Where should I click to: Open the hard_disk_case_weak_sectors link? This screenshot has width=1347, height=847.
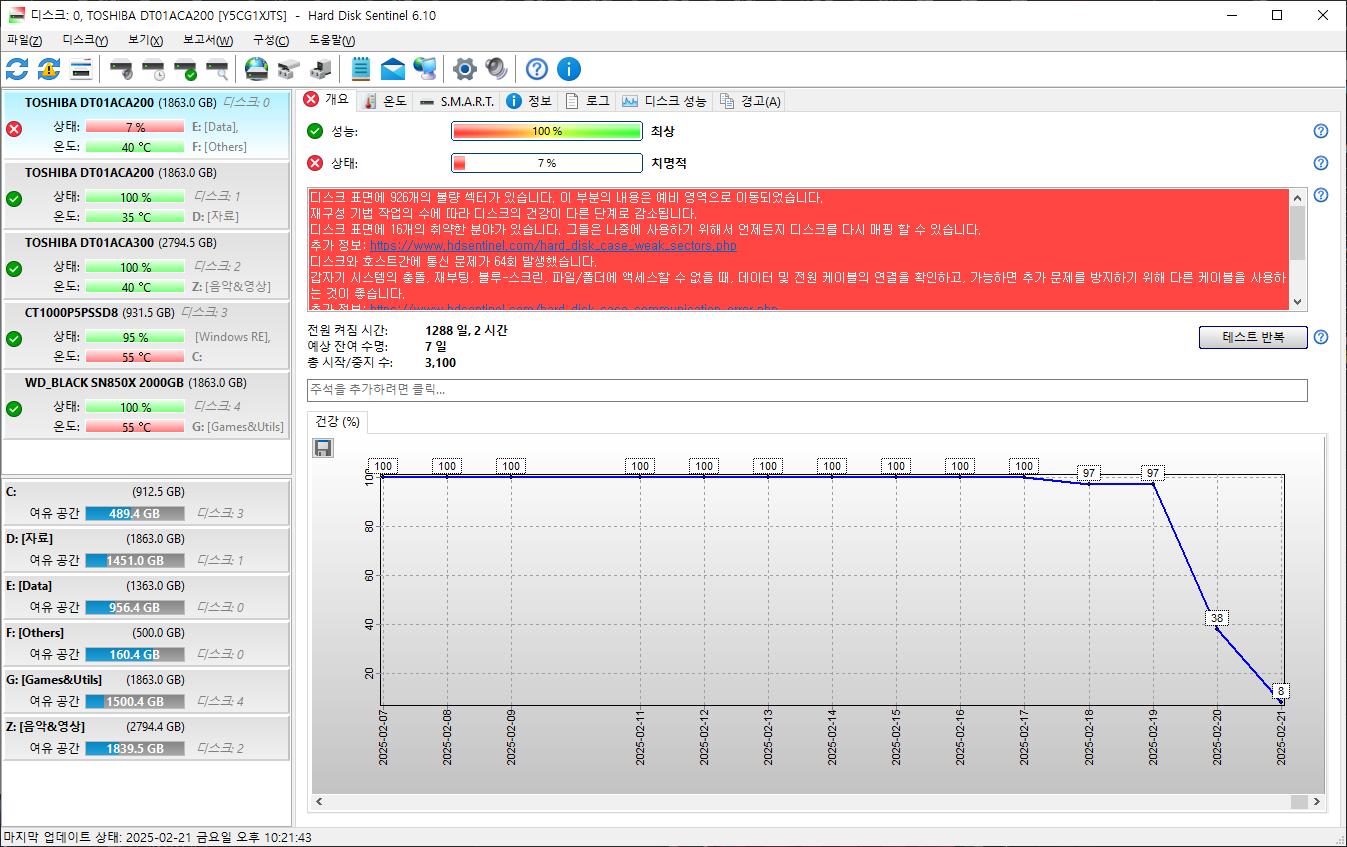pos(553,245)
